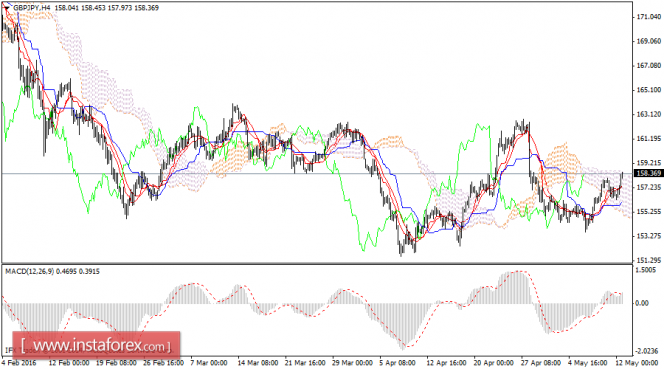Click price level 155.255 on axis
664x369 pixels.
coord(649,211)
